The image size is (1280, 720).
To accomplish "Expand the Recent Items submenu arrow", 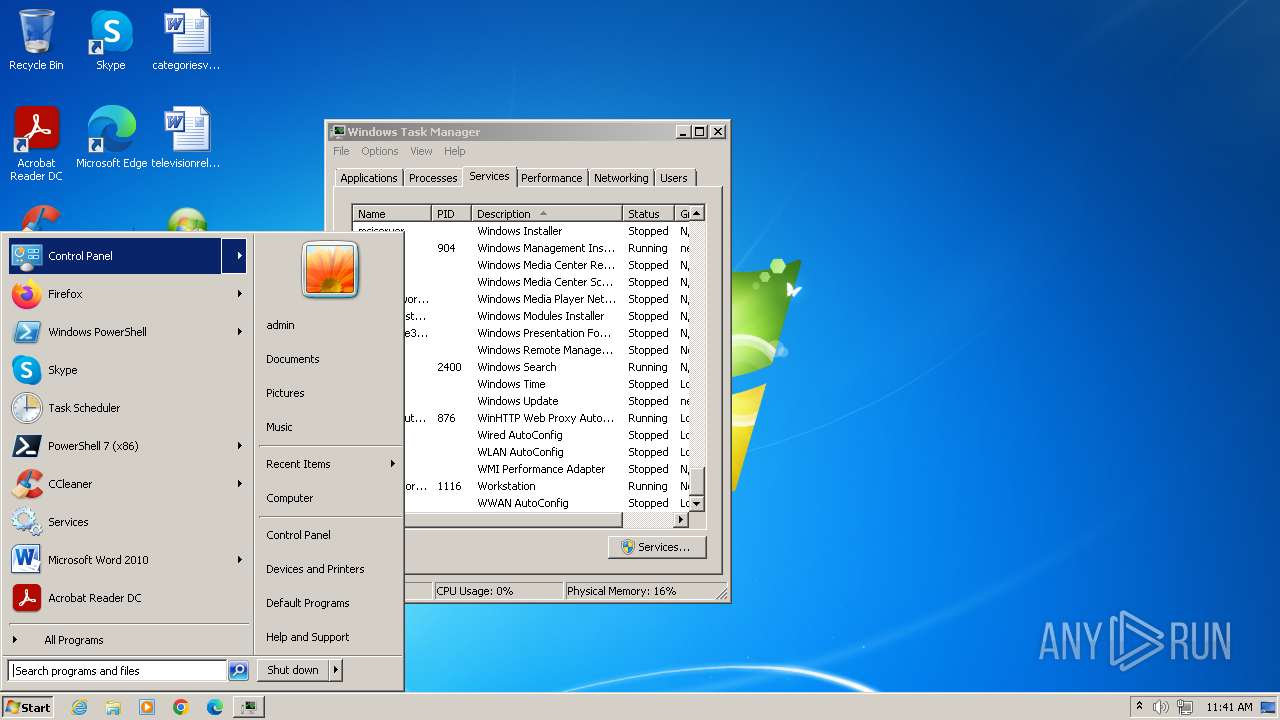I will [x=392, y=464].
